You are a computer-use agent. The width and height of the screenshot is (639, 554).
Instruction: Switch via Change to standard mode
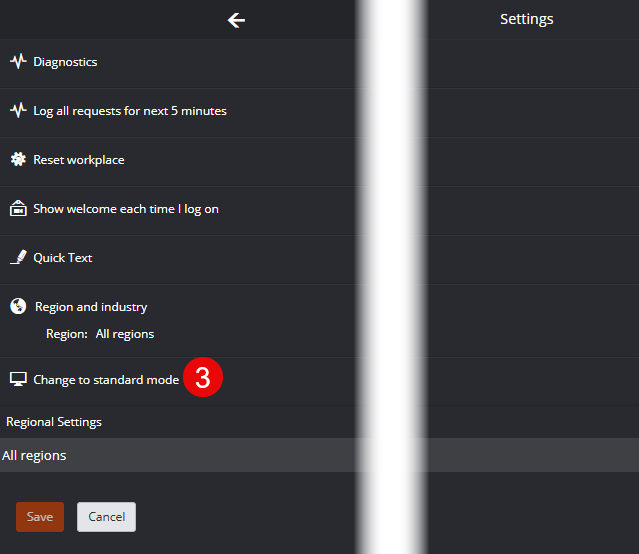(106, 380)
